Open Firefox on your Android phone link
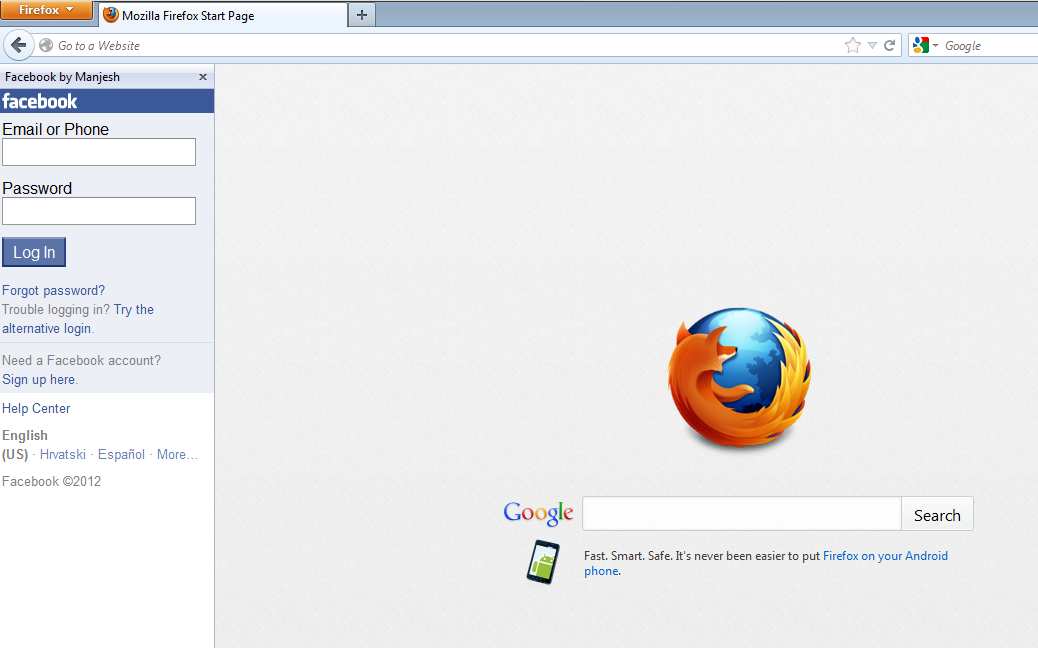 (x=766, y=563)
